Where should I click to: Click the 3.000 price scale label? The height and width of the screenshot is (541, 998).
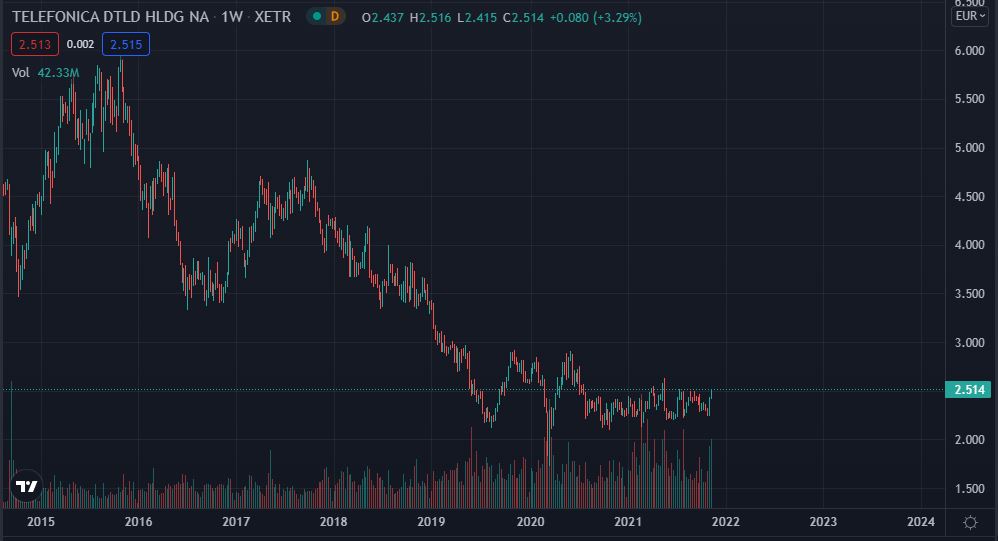pyautogui.click(x=969, y=342)
